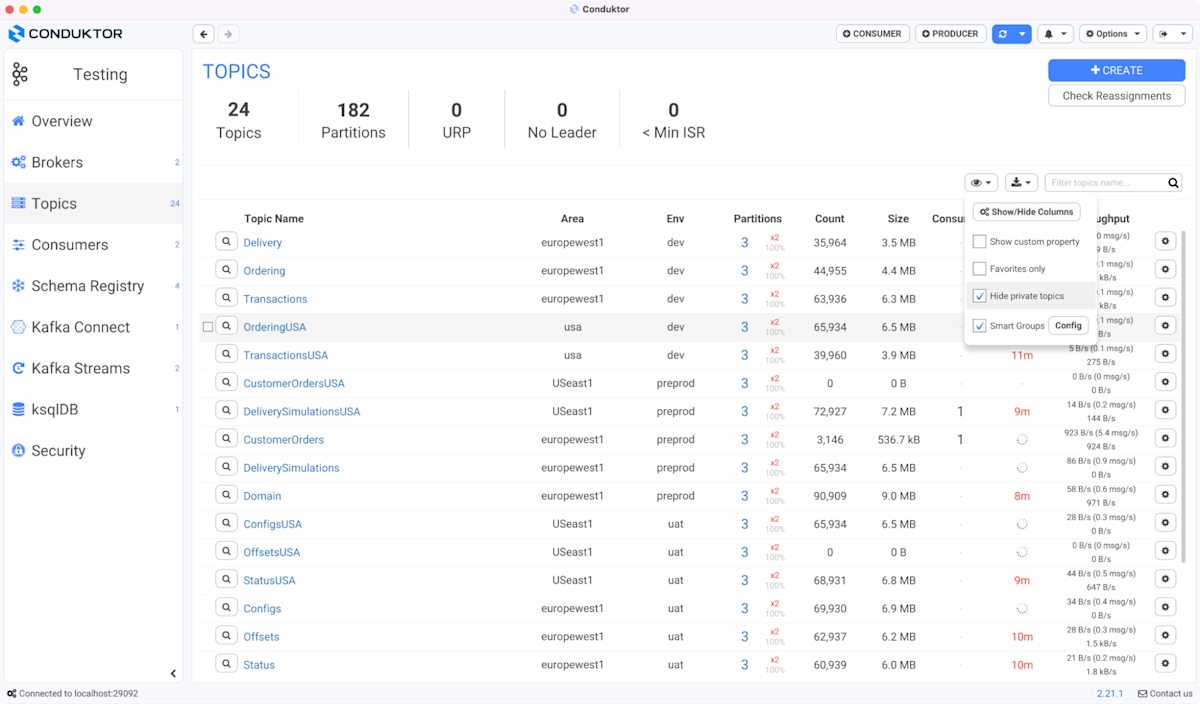Click gear icon for Ordering row
Screen dimensions: 1200x704
coord(1165,269)
